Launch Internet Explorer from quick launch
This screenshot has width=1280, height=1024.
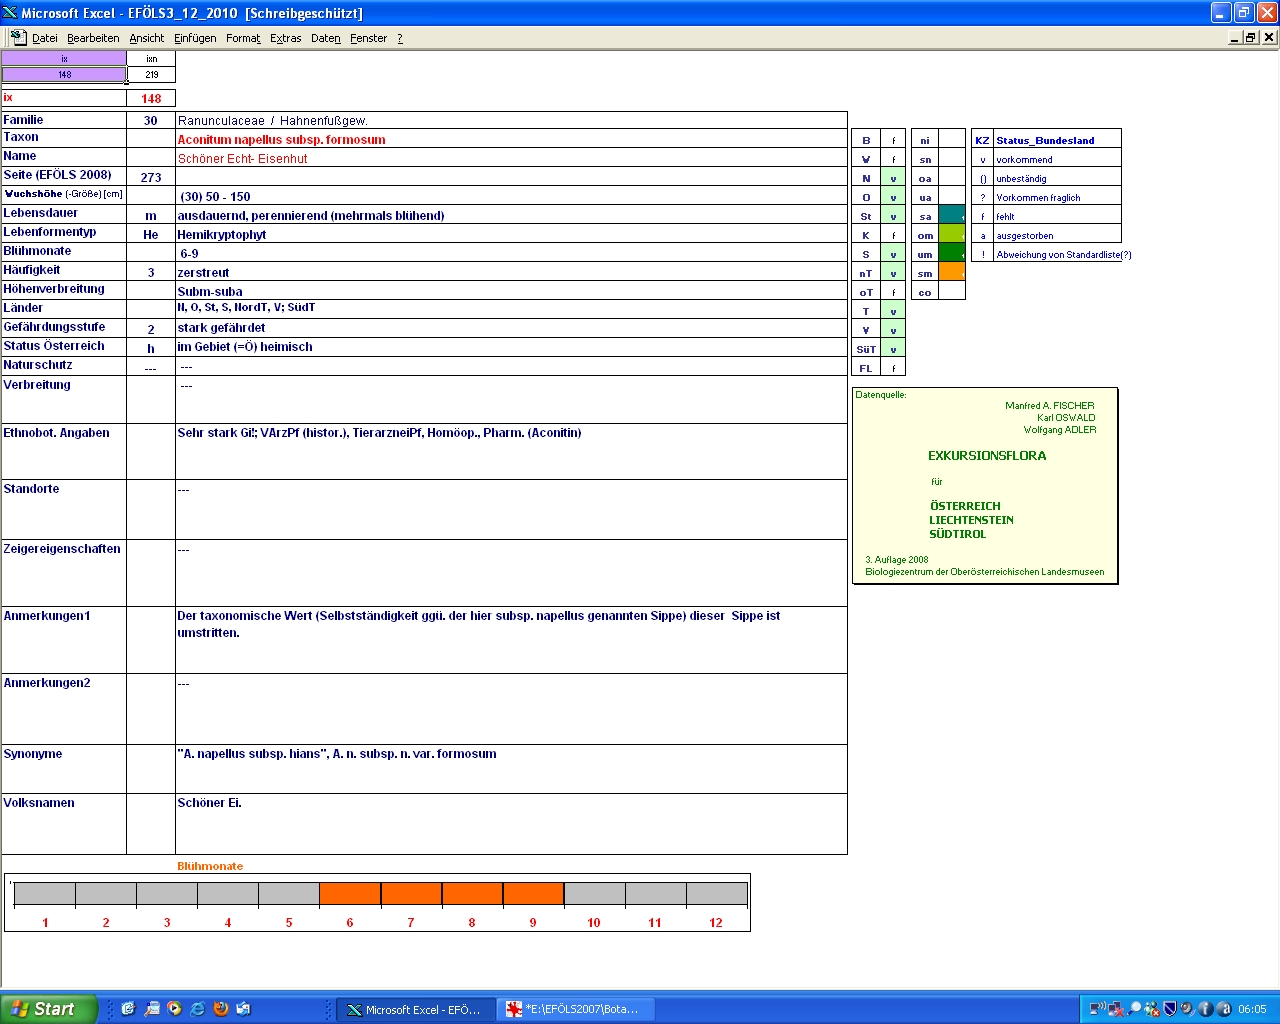[x=197, y=1009]
